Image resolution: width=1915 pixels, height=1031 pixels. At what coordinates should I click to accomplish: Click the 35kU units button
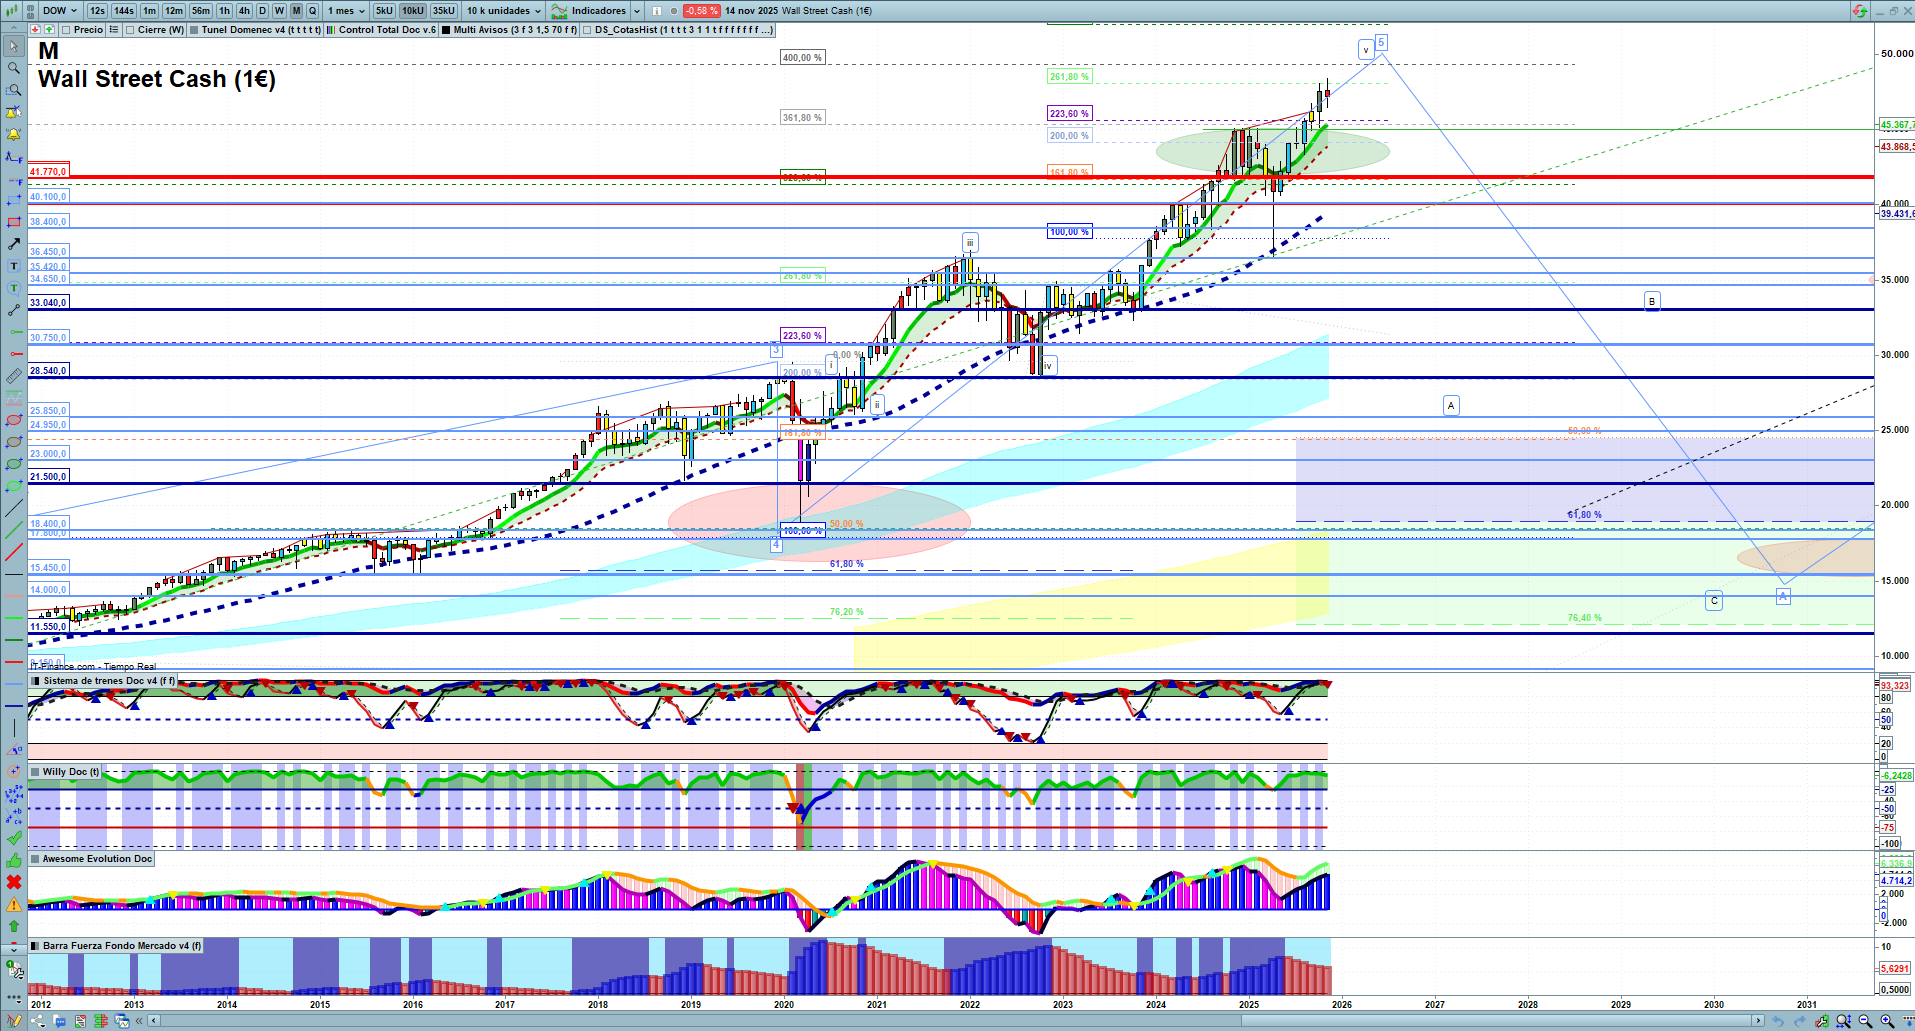[x=443, y=11]
